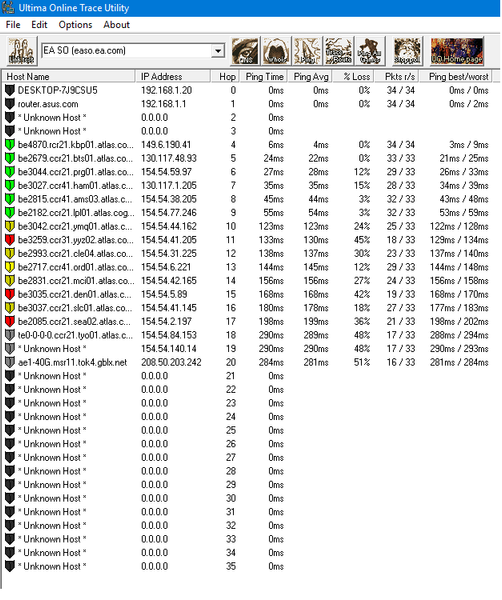Viewport: 502px width, 600px height.
Task: Open the UO Home page banner
Action: tap(457, 51)
